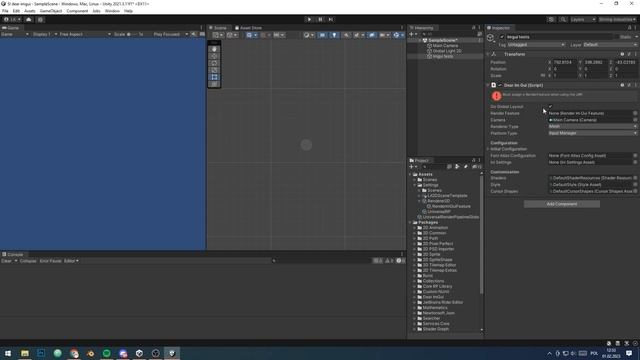640x360 pixels.
Task: Open the Tag dropdown in Inspector
Action: coord(536,44)
